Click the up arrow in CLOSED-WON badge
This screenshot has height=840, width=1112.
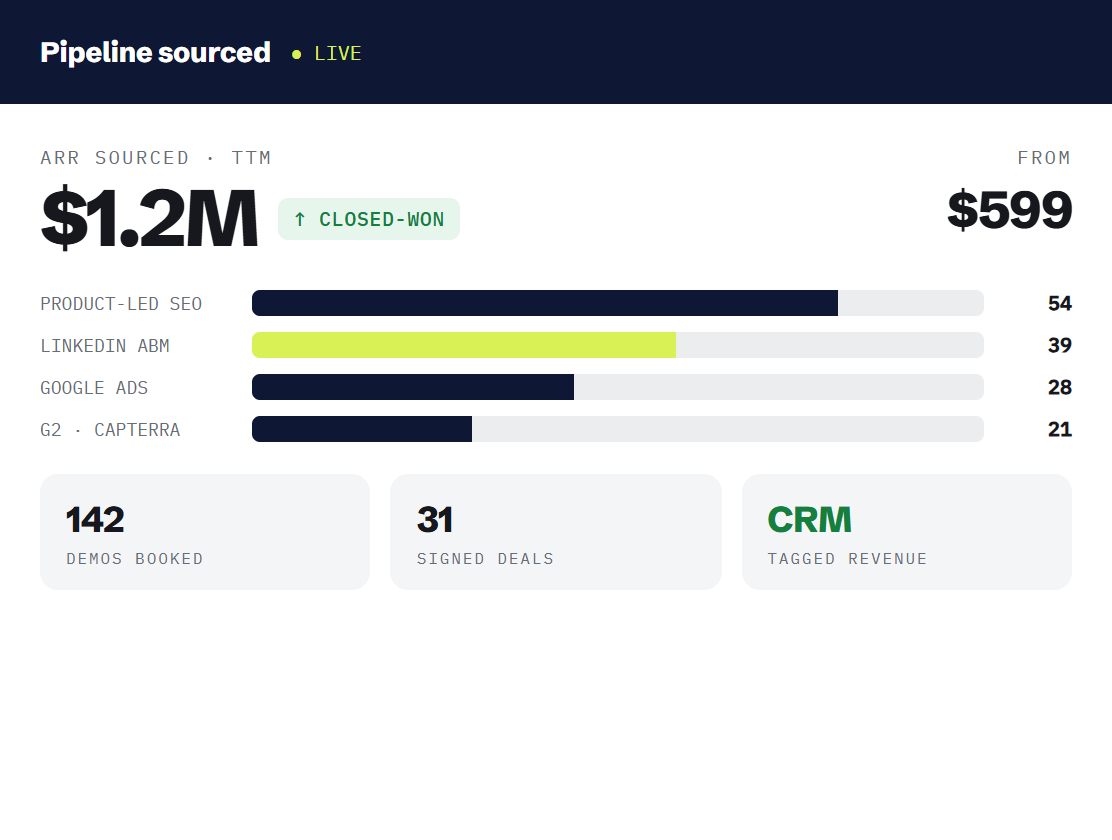pos(300,219)
